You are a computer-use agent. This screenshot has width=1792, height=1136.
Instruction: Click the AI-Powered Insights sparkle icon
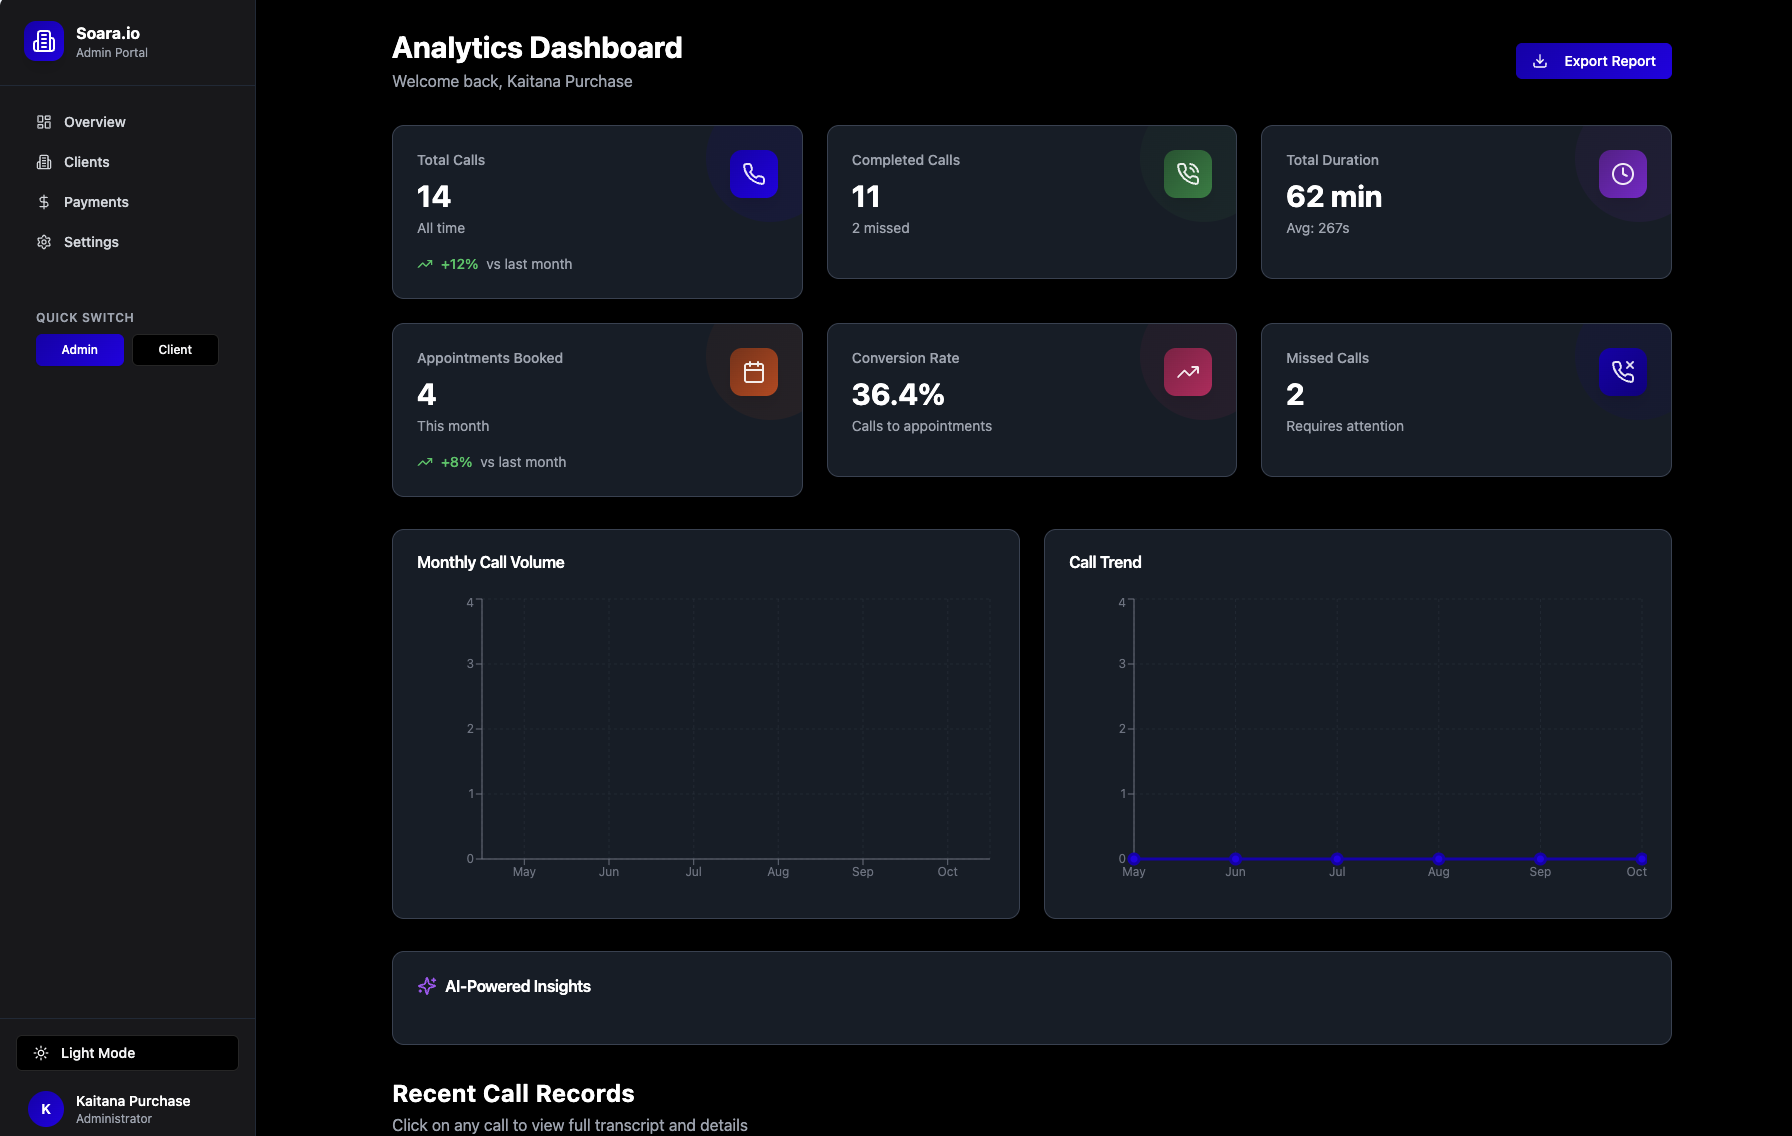point(427,986)
